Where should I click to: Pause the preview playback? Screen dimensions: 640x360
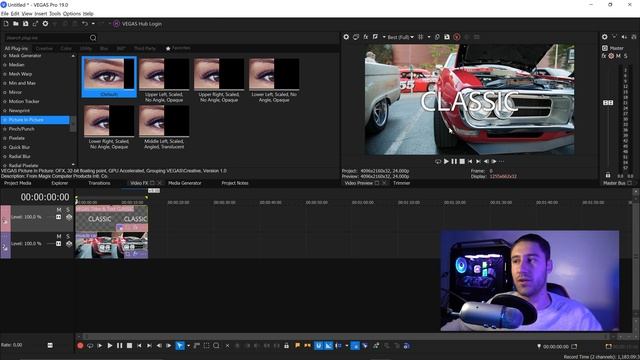(454, 162)
